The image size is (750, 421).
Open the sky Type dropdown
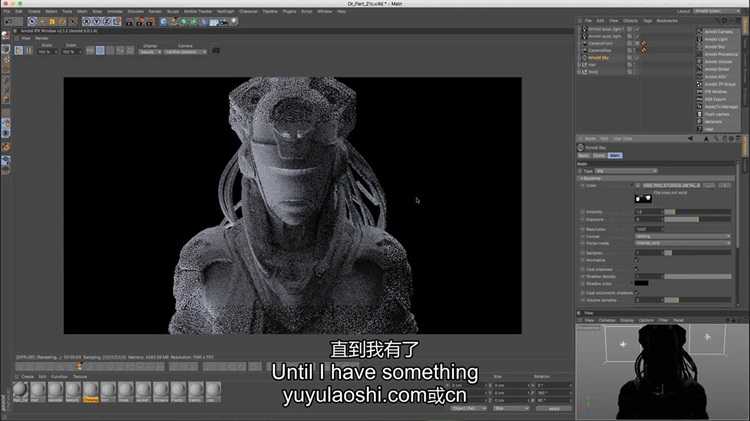[x=626, y=171]
